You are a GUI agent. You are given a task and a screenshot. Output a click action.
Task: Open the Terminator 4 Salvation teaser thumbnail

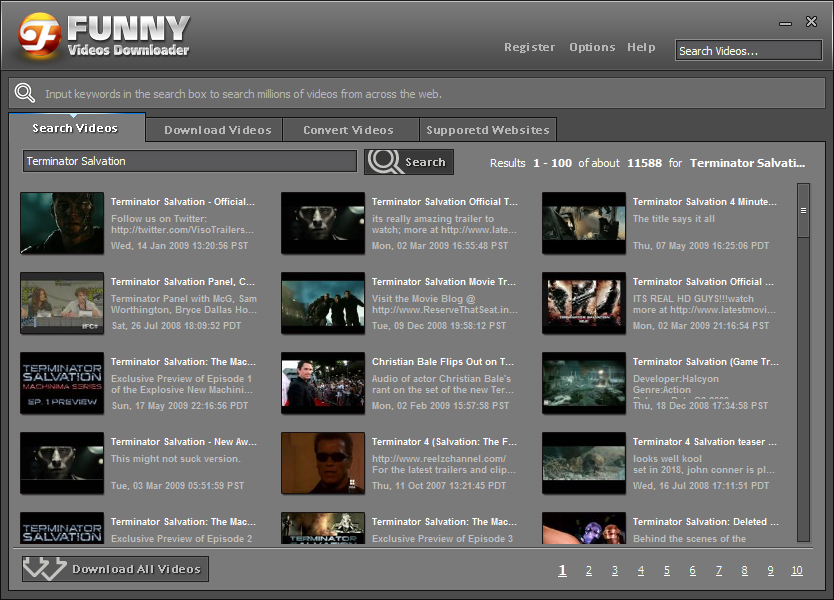tap(584, 463)
